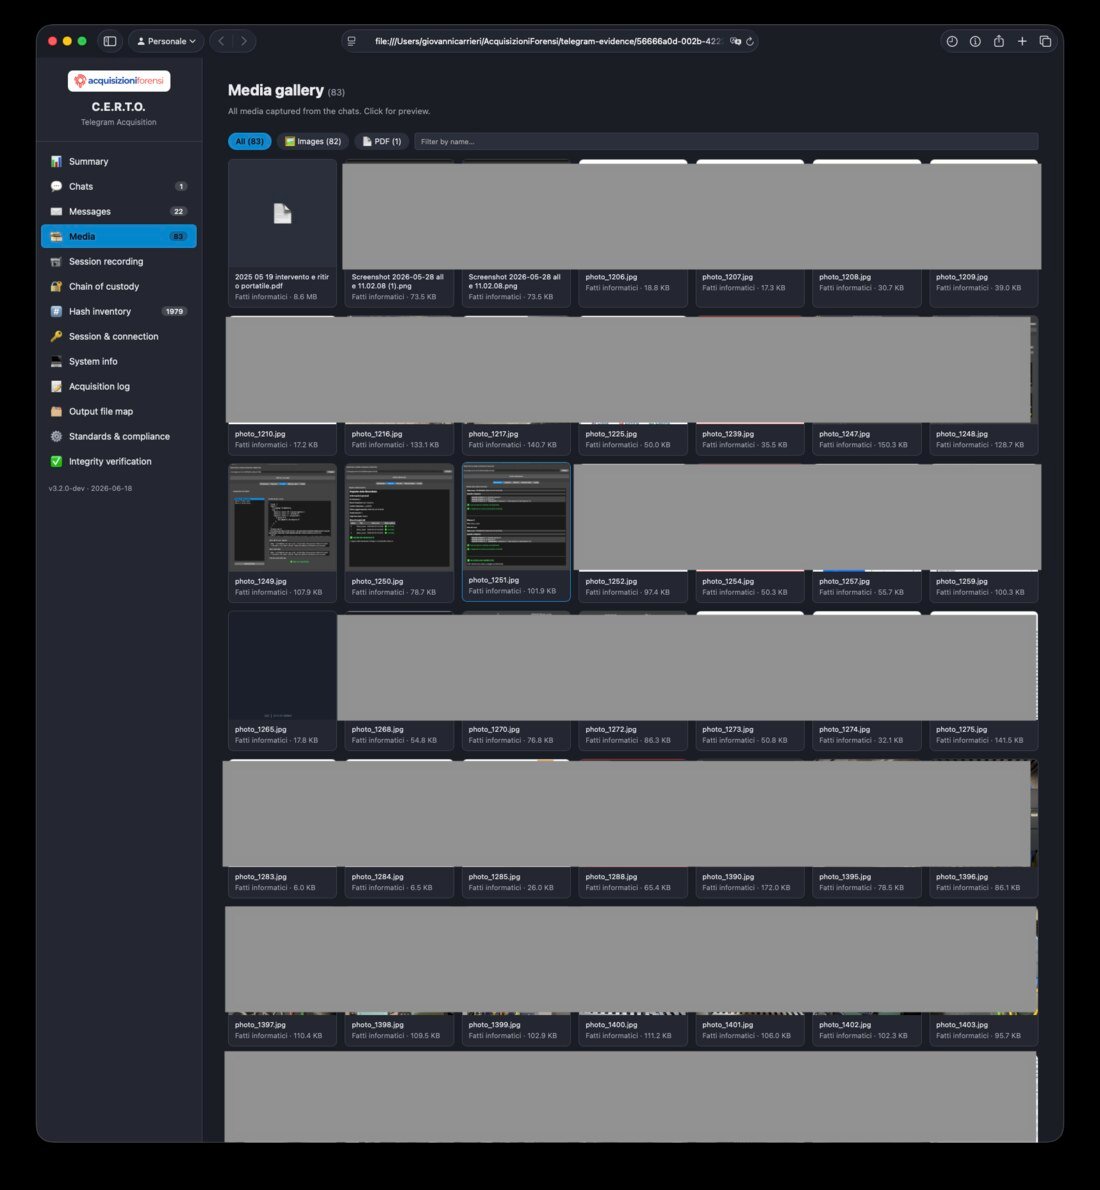1100x1190 pixels.
Task: Click the file name photo_1270.jpg
Action: 494,729
